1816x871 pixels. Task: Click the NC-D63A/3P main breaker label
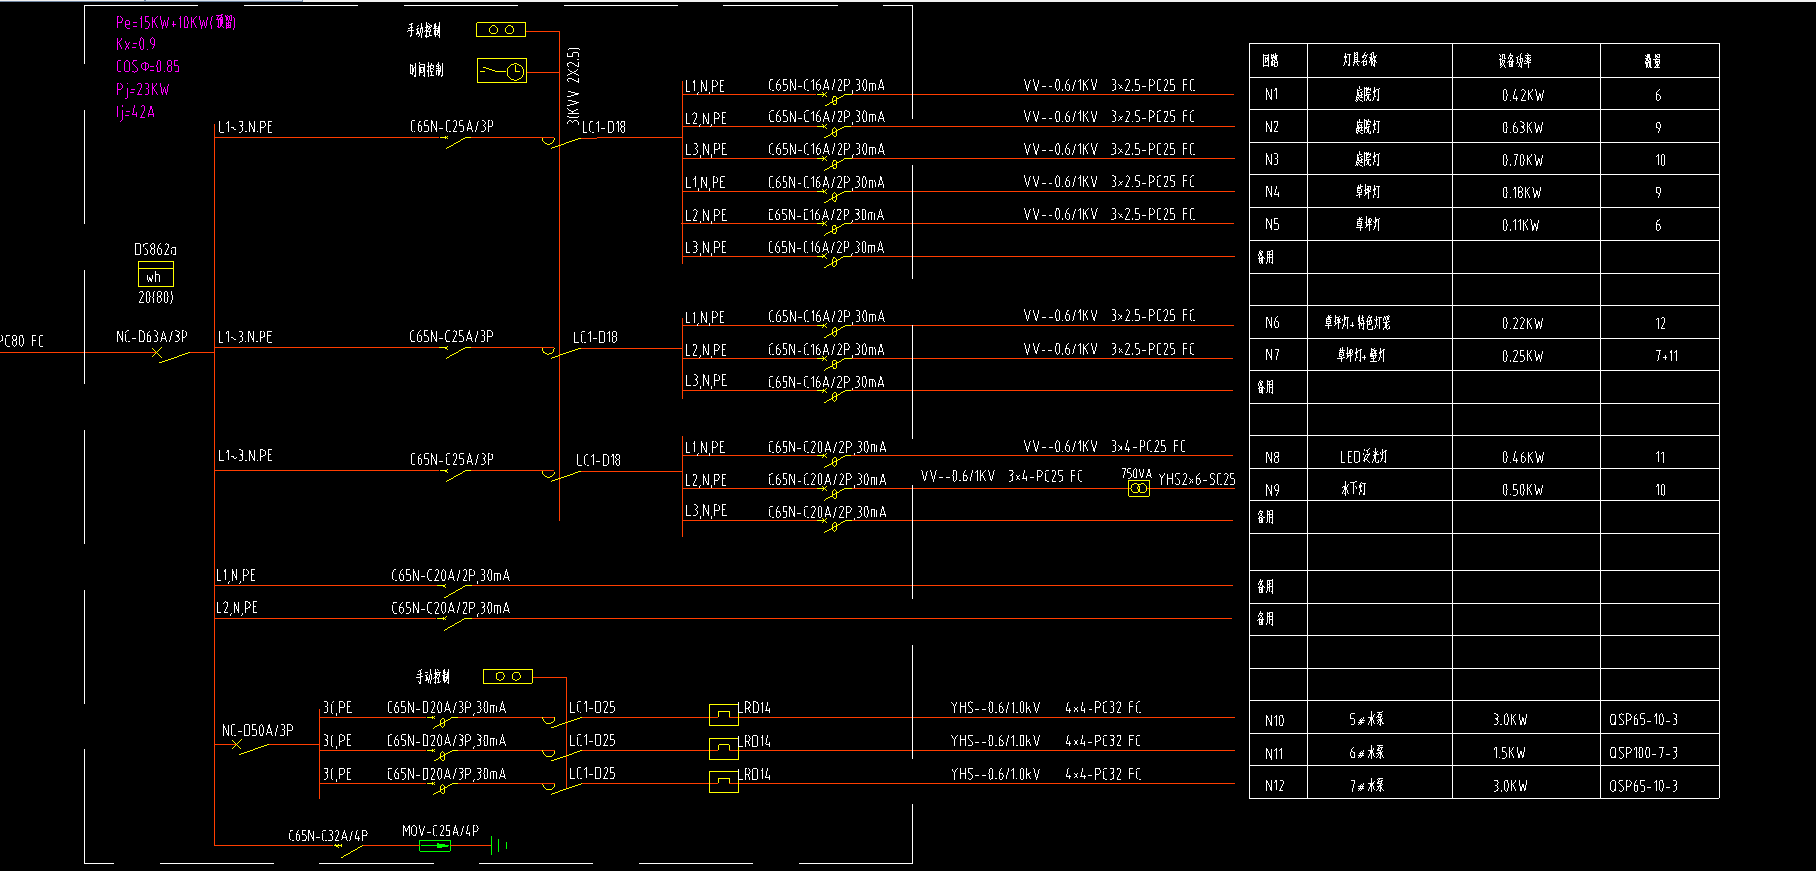click(151, 337)
